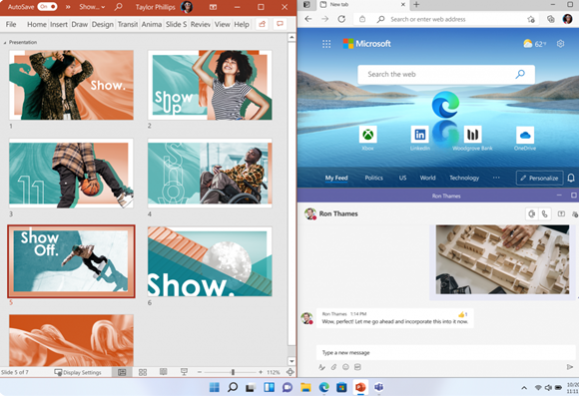Open PowerPoint from the Windows taskbar

point(360,387)
